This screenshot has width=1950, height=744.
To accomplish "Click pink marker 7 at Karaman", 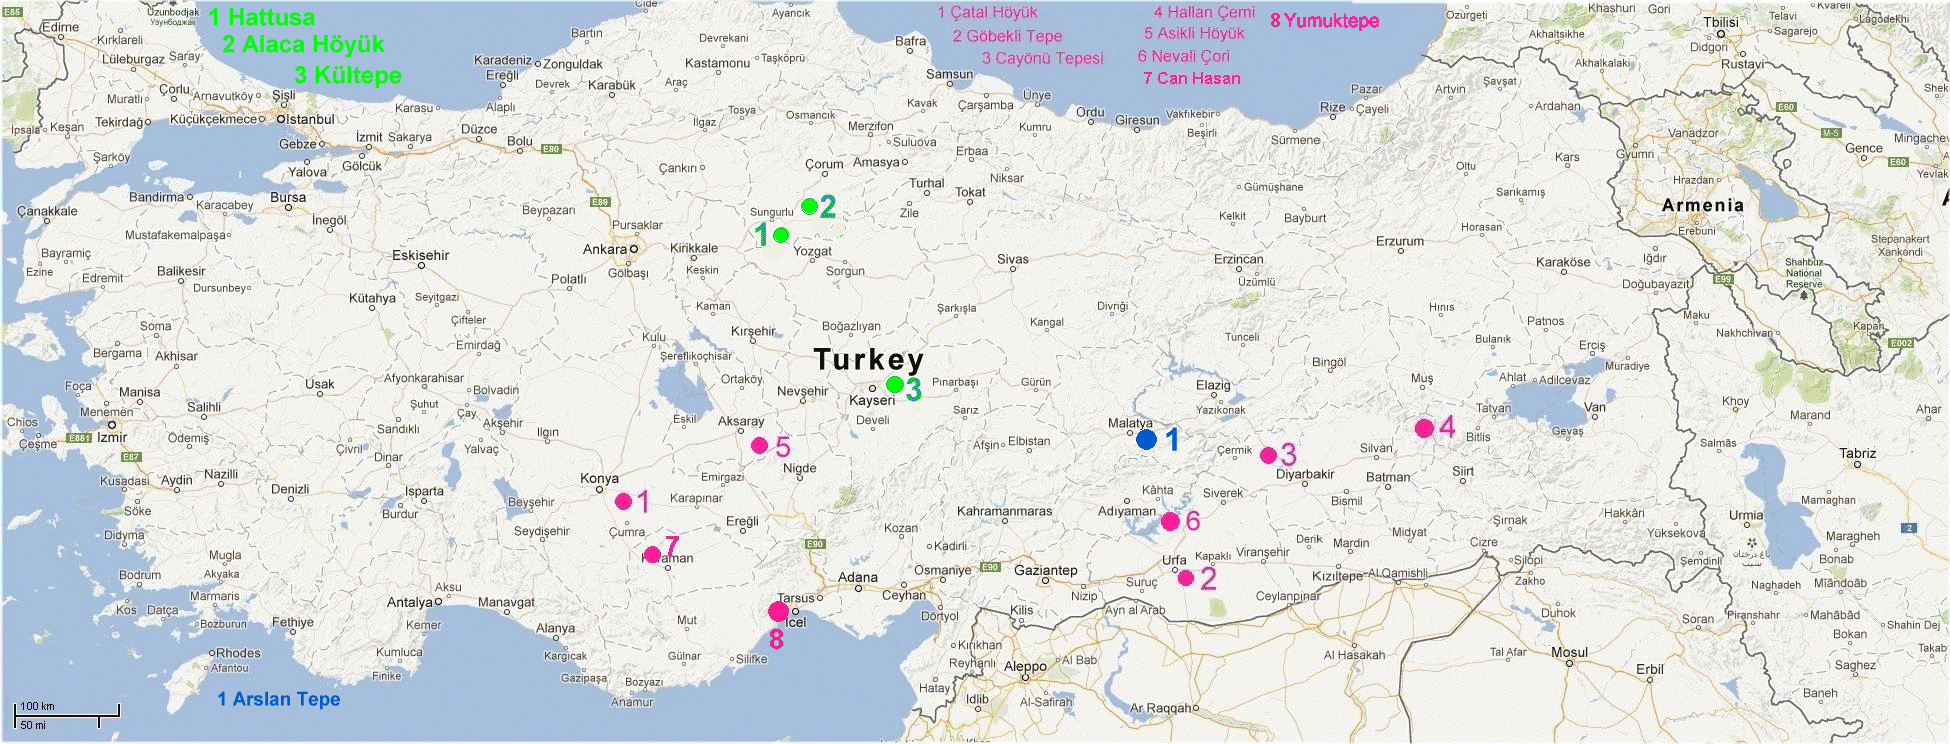I will pyautogui.click(x=652, y=554).
